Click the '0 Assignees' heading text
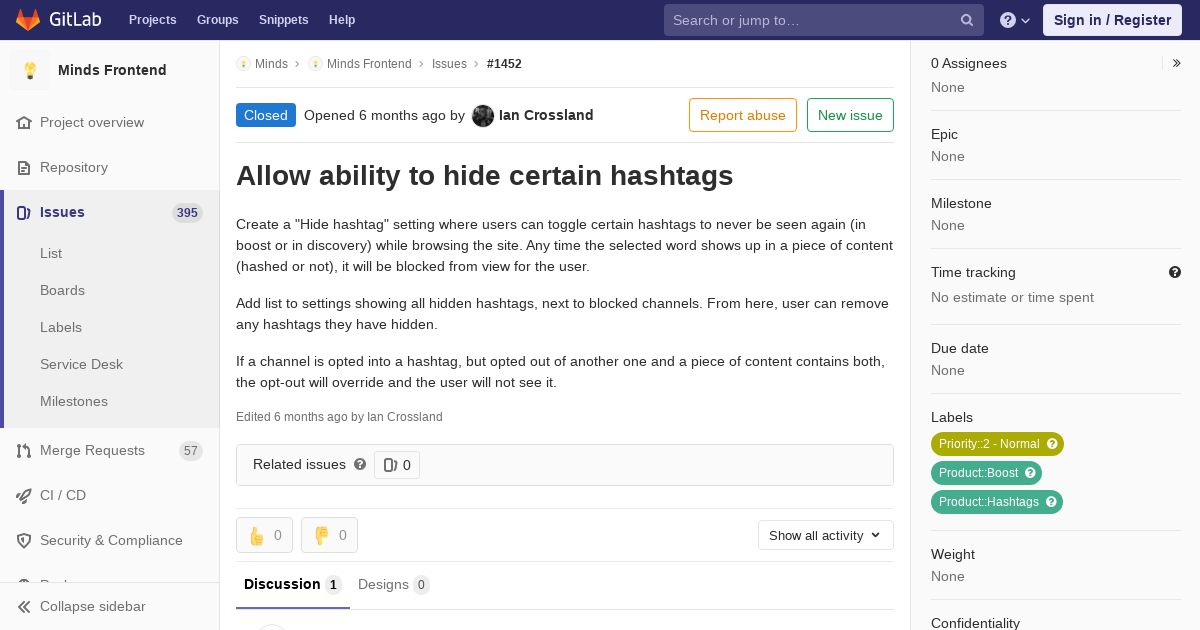 pyautogui.click(x=969, y=63)
